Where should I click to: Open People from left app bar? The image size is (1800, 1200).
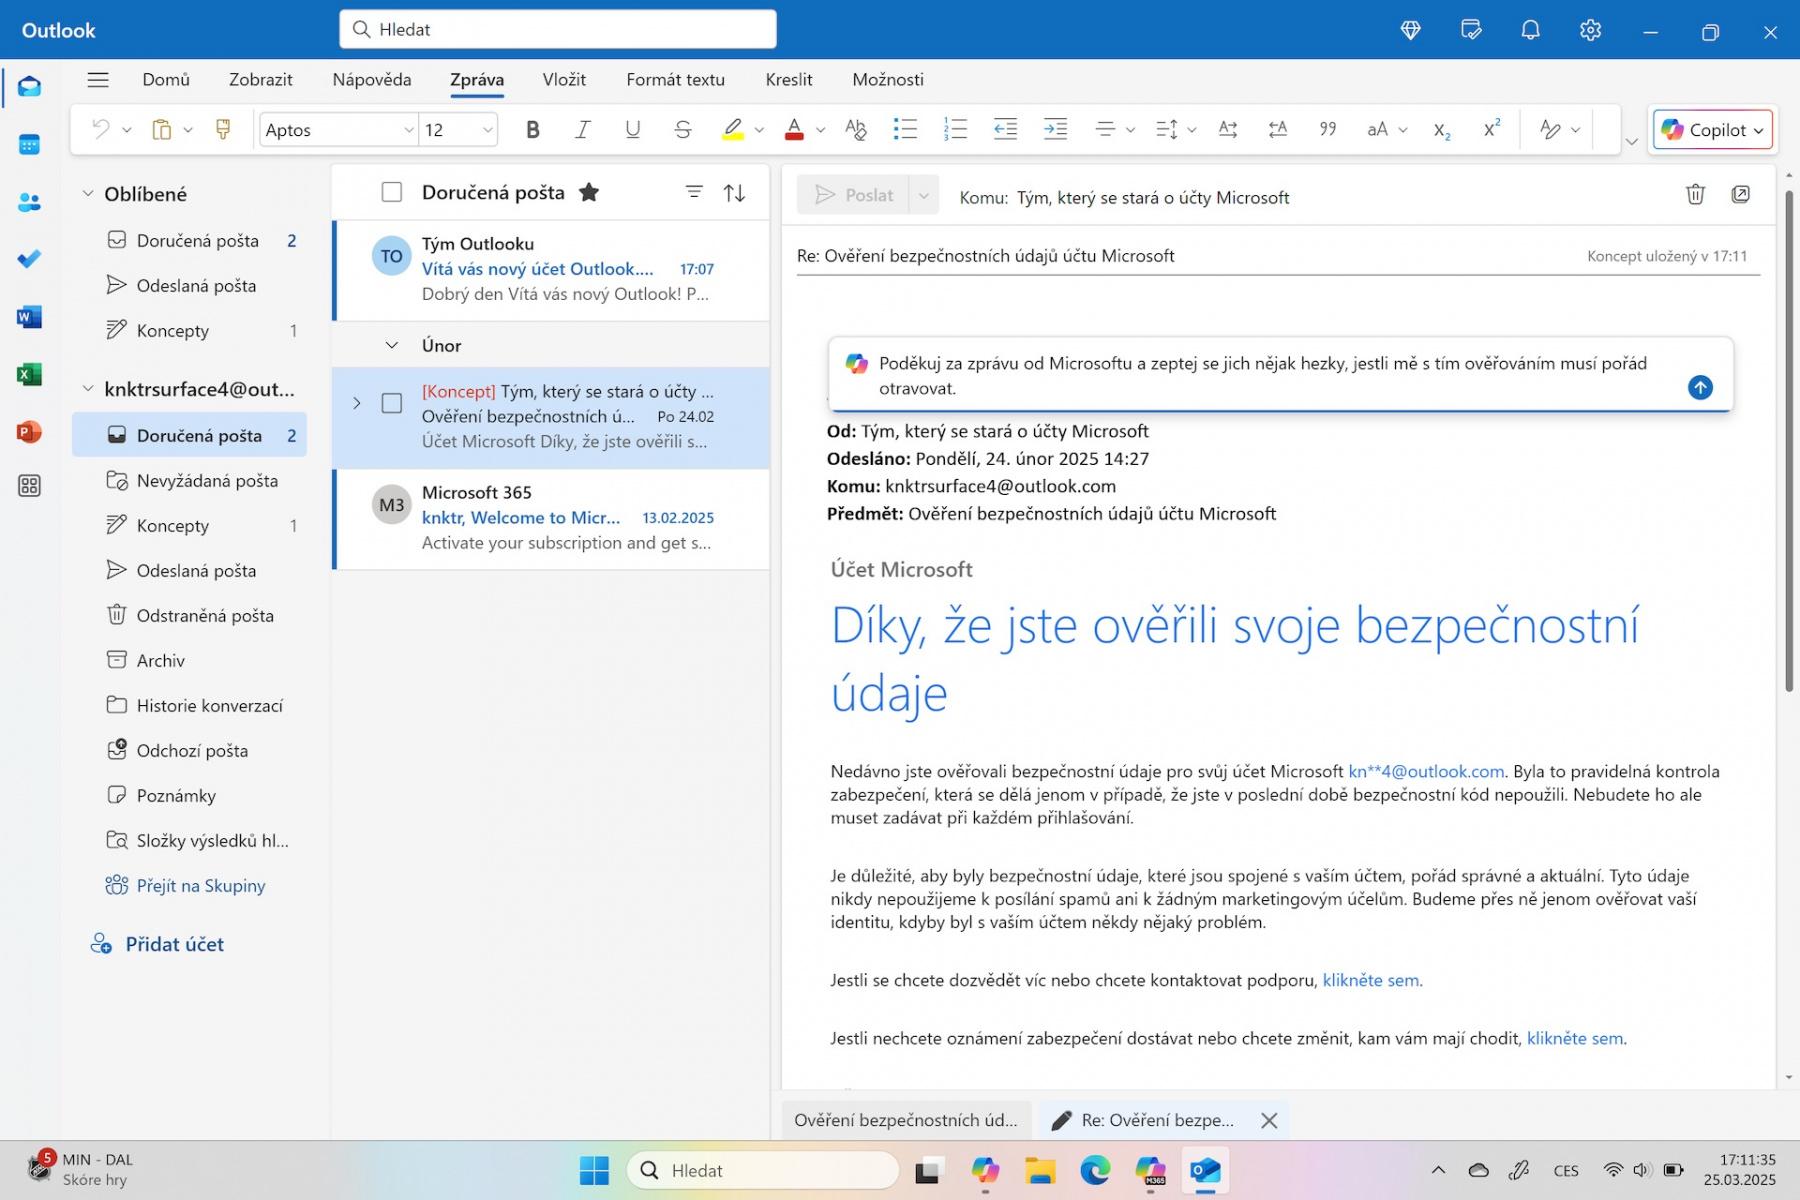29,203
